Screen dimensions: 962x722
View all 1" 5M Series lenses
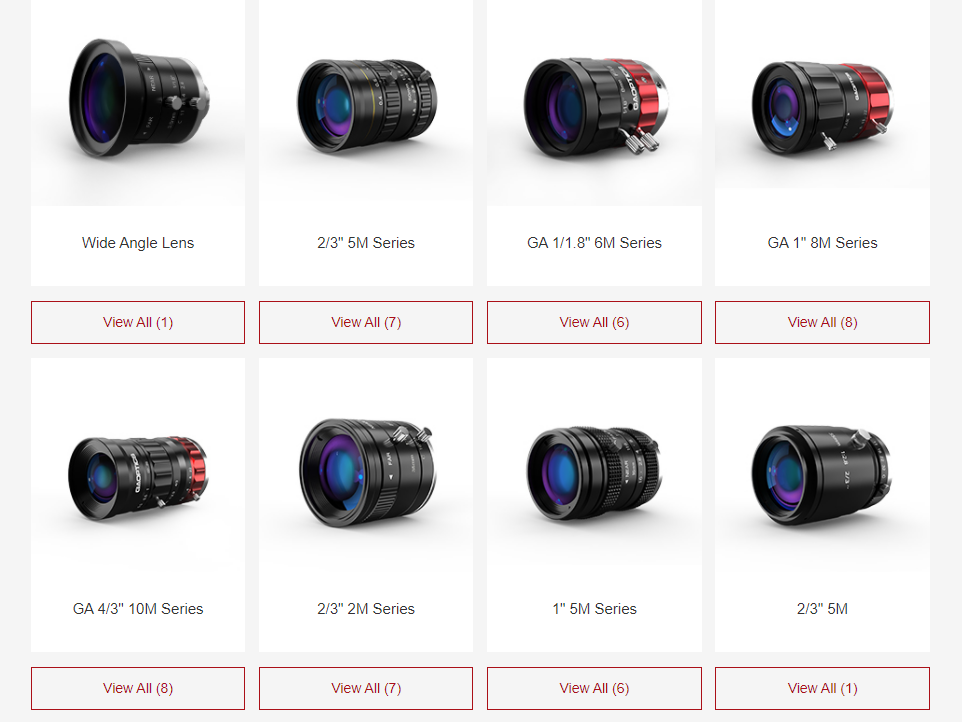[x=595, y=688]
